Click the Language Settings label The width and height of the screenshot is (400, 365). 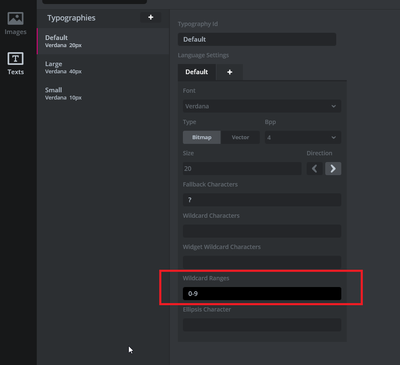pos(203,55)
